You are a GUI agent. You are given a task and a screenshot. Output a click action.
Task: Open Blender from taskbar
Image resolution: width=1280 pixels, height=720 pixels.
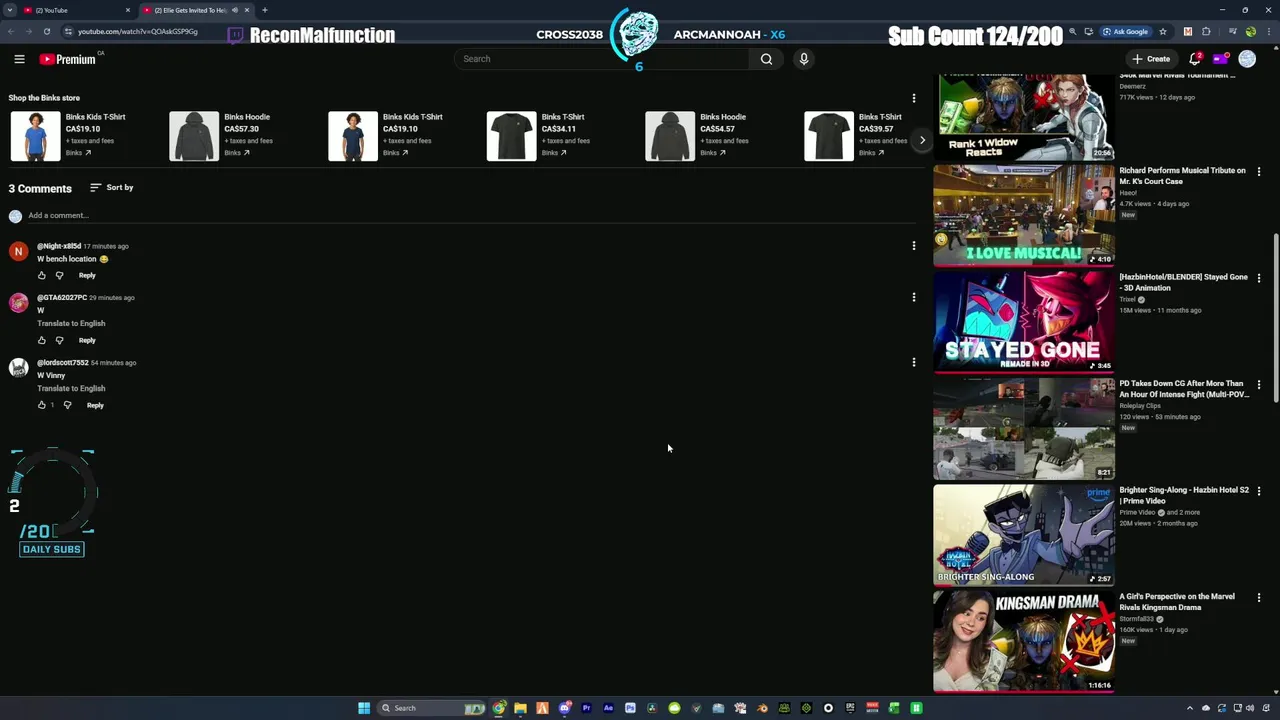762,708
